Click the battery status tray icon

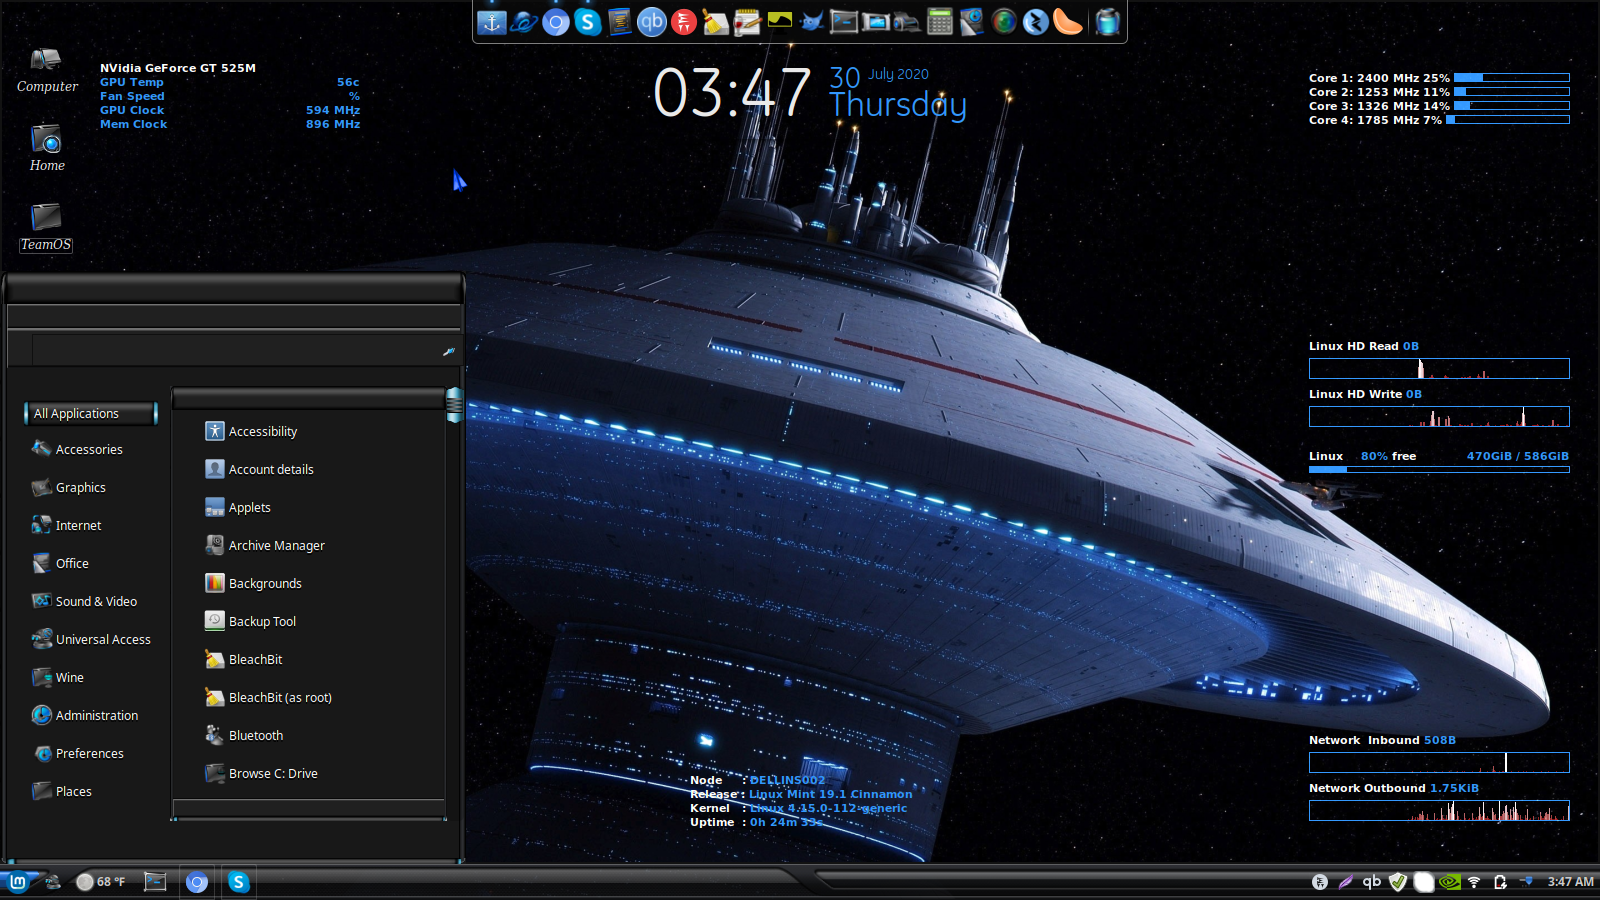[x=1500, y=882]
